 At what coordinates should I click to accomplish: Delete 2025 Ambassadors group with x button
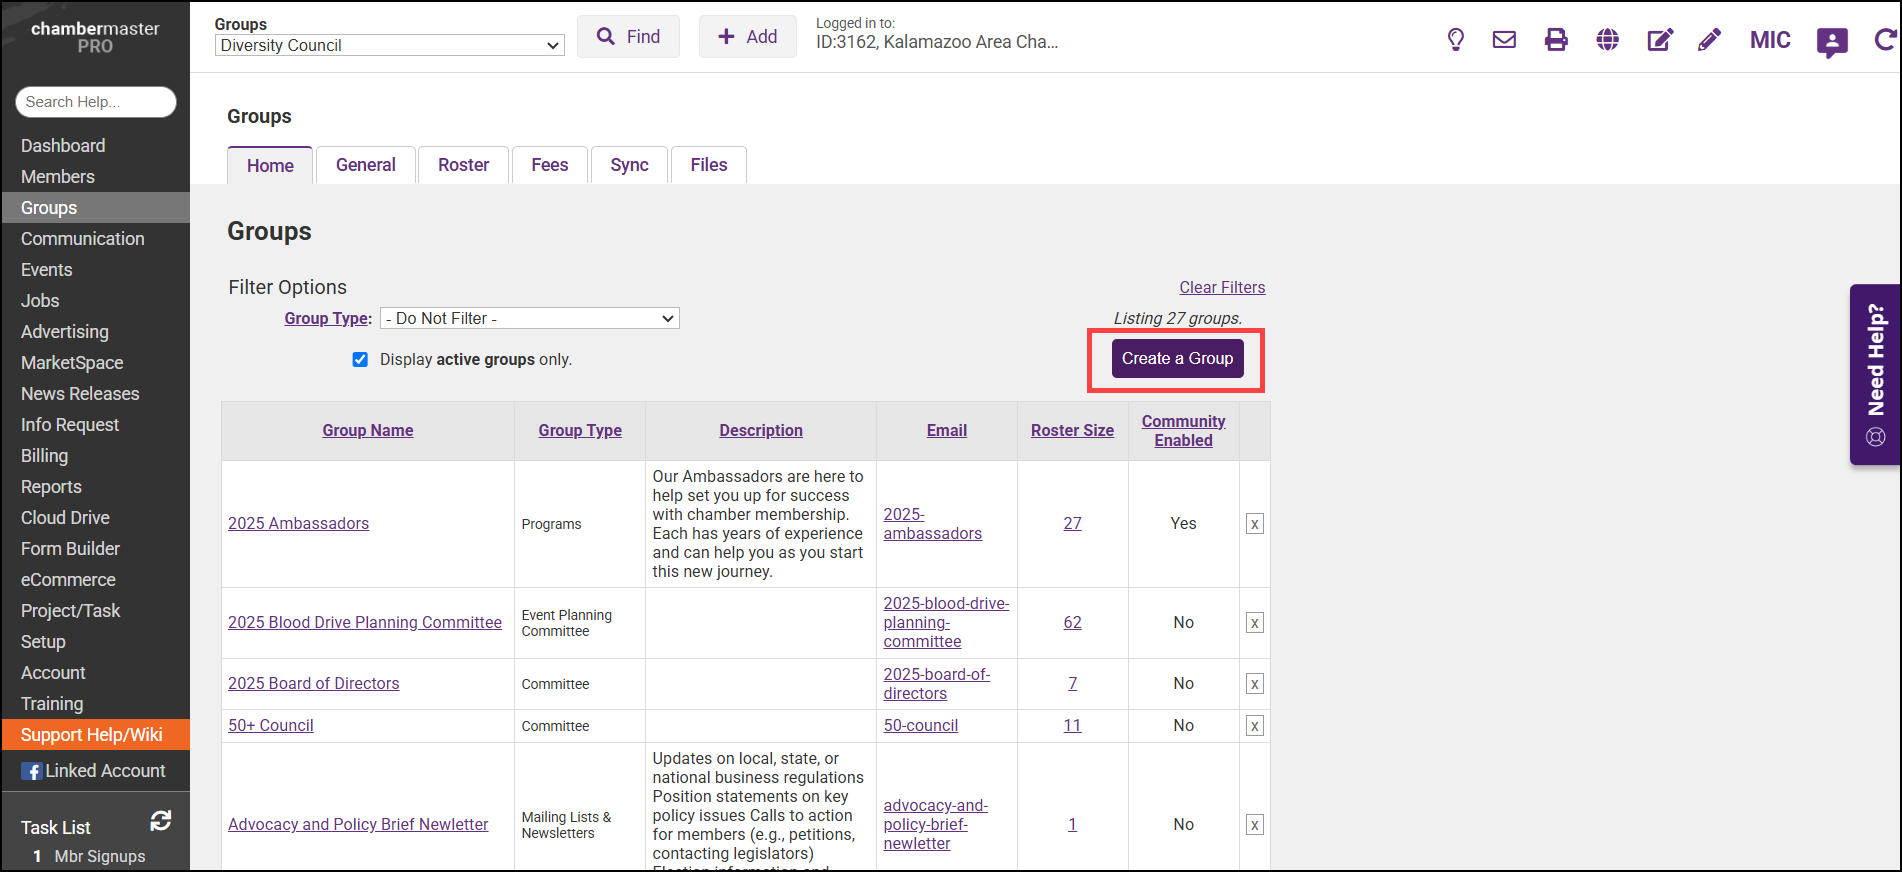(x=1254, y=524)
